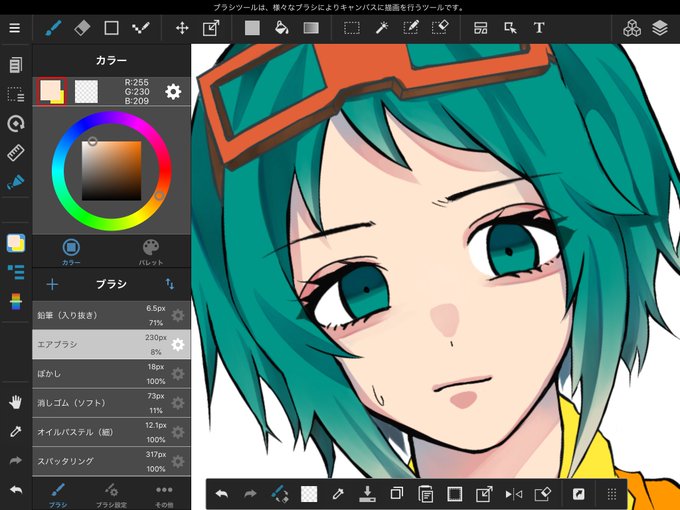The image size is (680, 510).
Task: Select the Gradient tool
Action: click(311, 28)
